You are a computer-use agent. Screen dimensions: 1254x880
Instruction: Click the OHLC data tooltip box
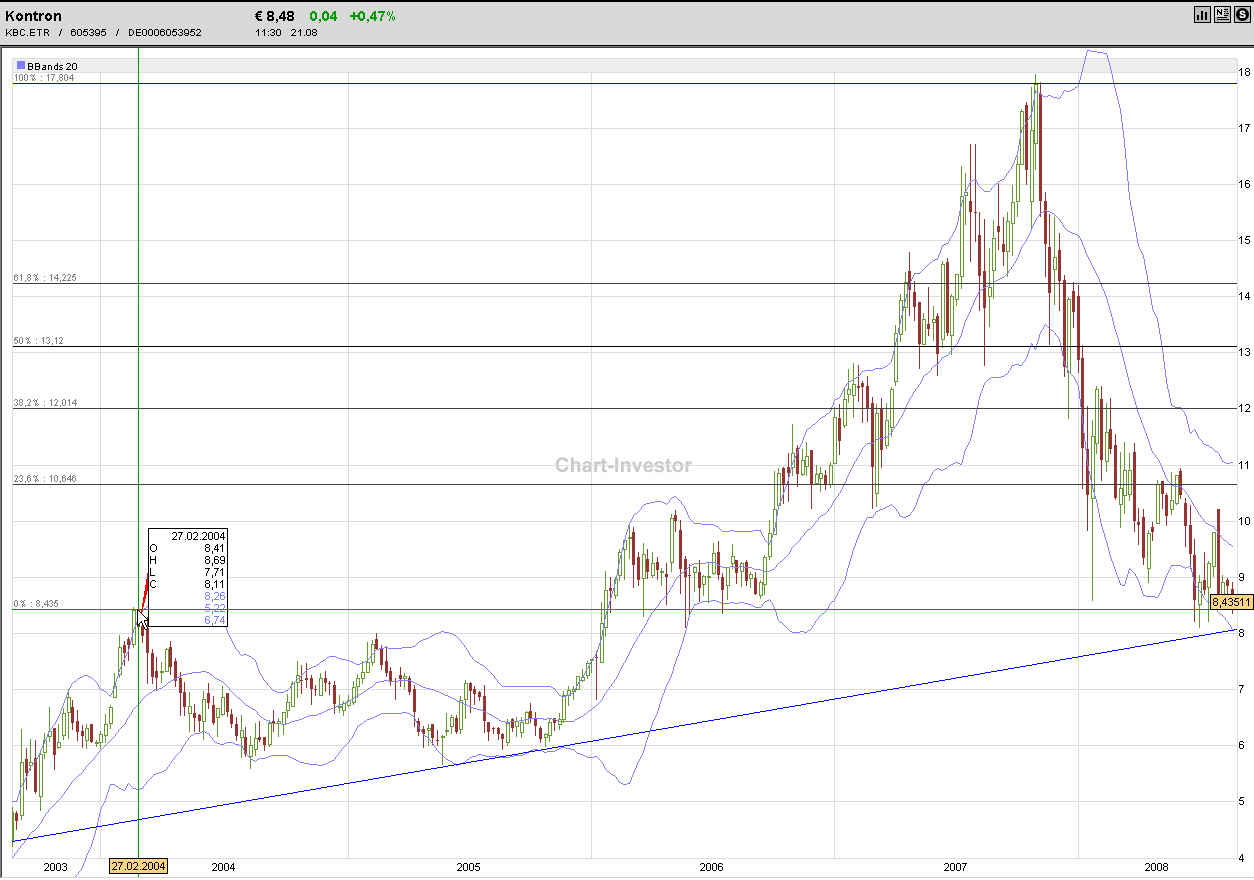pyautogui.click(x=188, y=578)
